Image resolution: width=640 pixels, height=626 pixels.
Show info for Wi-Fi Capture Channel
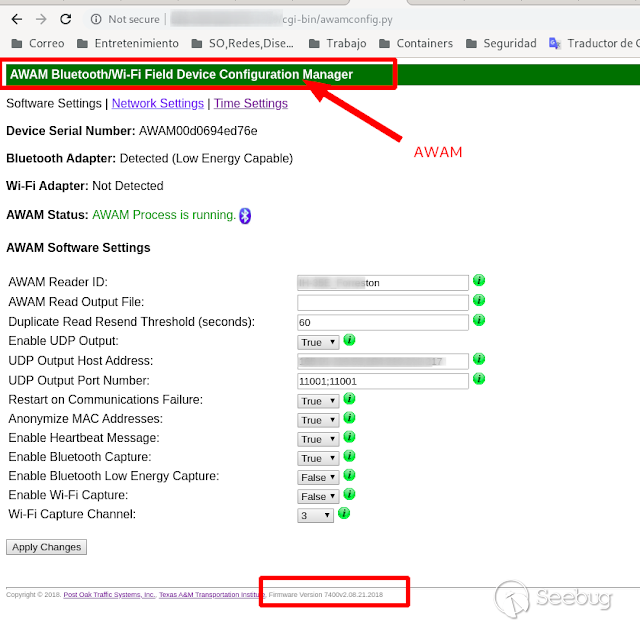click(344, 513)
